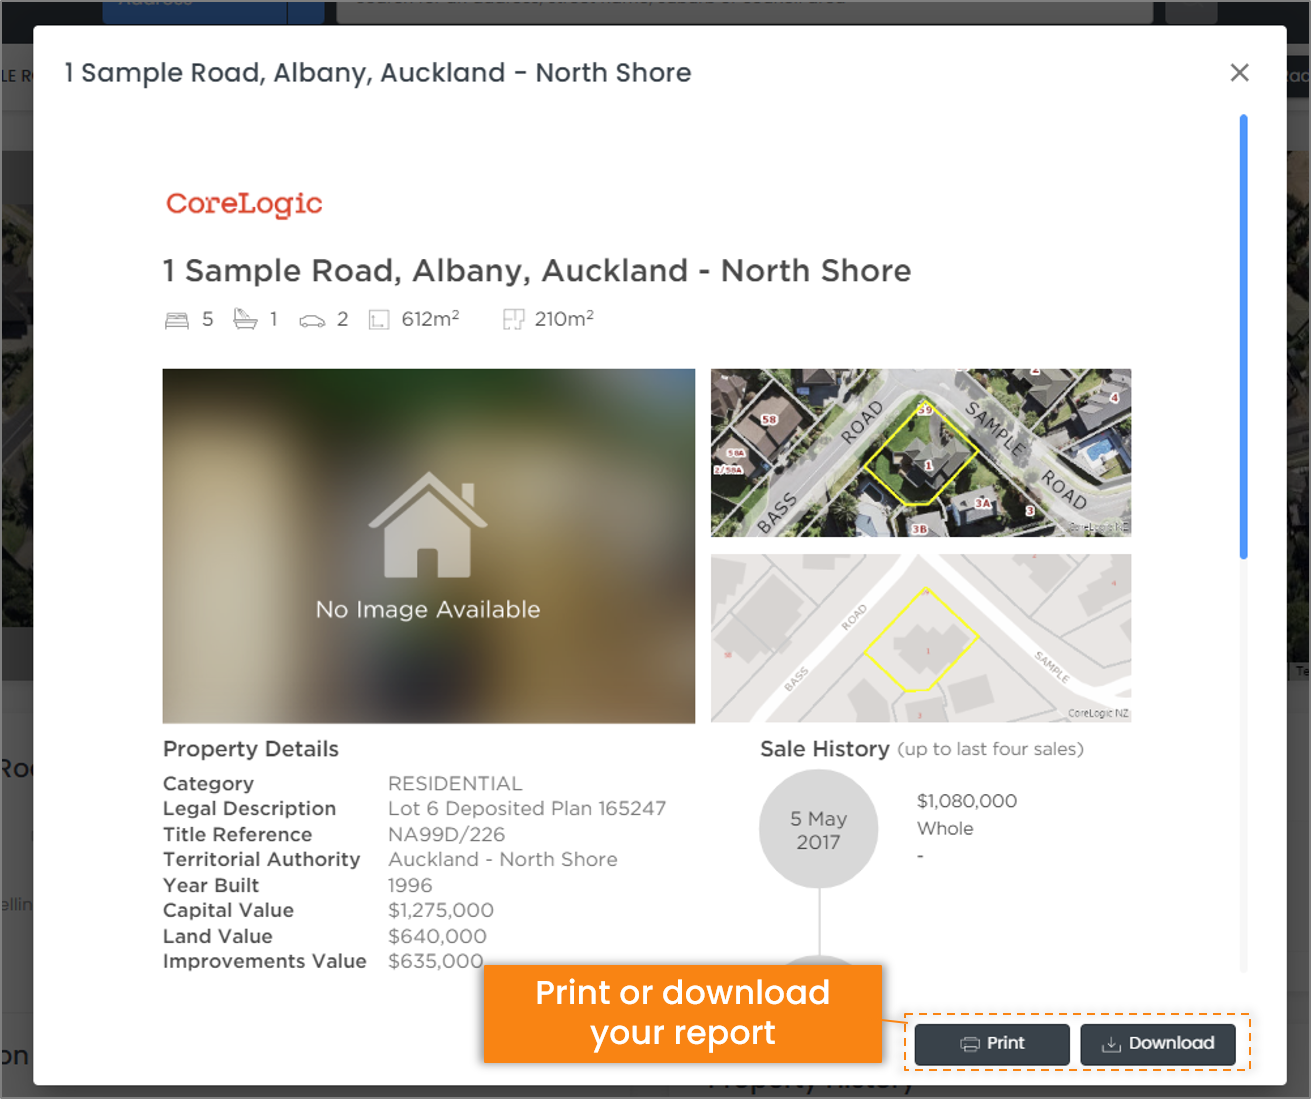The height and width of the screenshot is (1099, 1311).
Task: Open the aerial satellite map thumbnail
Action: click(x=921, y=453)
